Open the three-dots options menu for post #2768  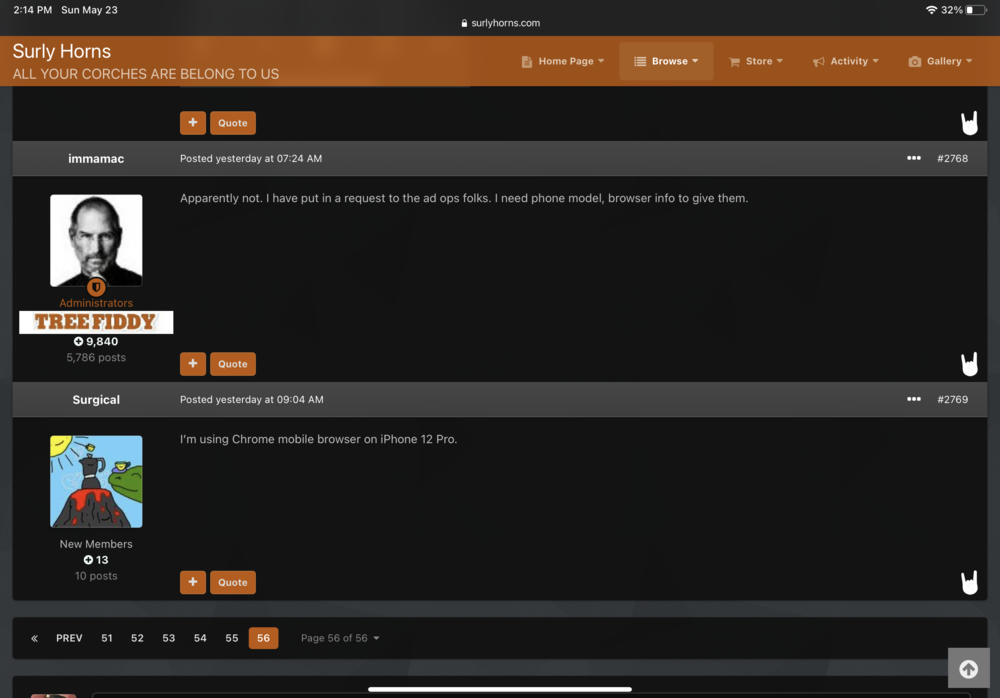coord(913,158)
